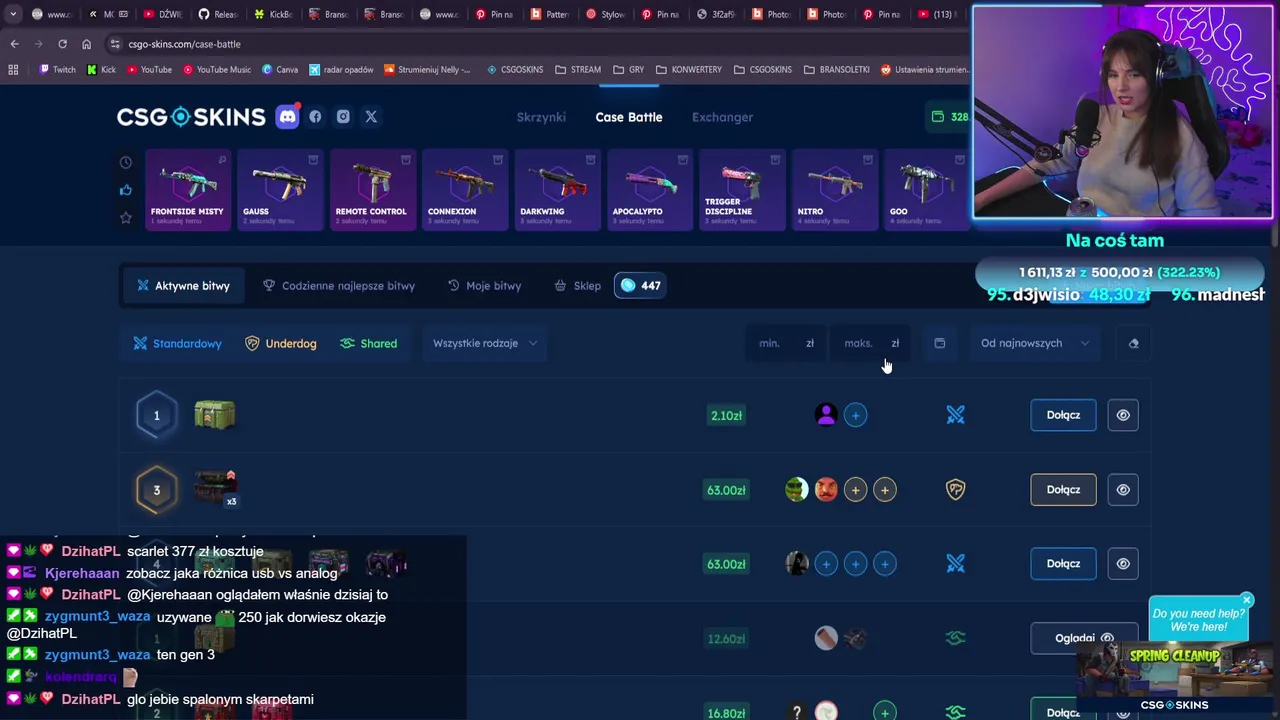Toggle the Standardowy battle filter
This screenshot has width=1280, height=720.
point(178,344)
